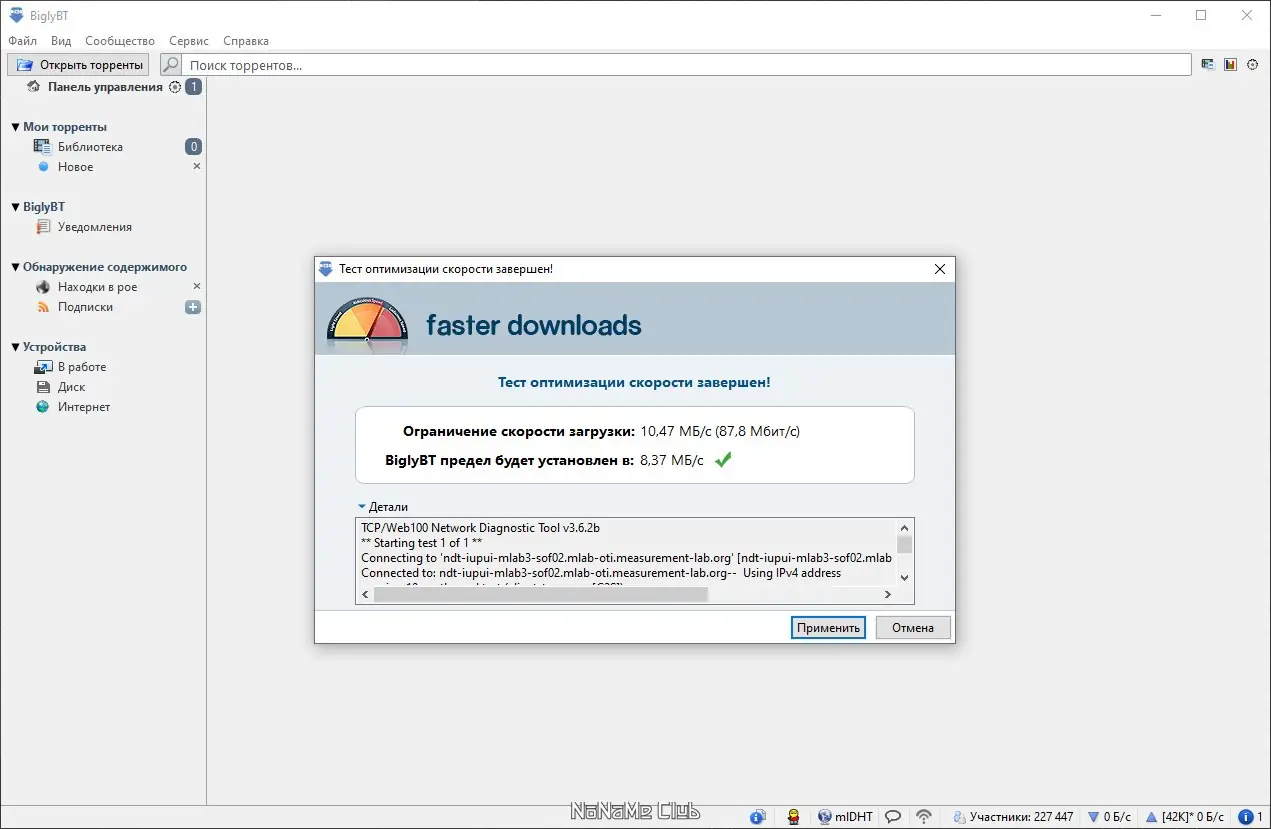This screenshot has height=829, width=1271.
Task: Click the blue dot icon beside Новое
Action: [43, 167]
